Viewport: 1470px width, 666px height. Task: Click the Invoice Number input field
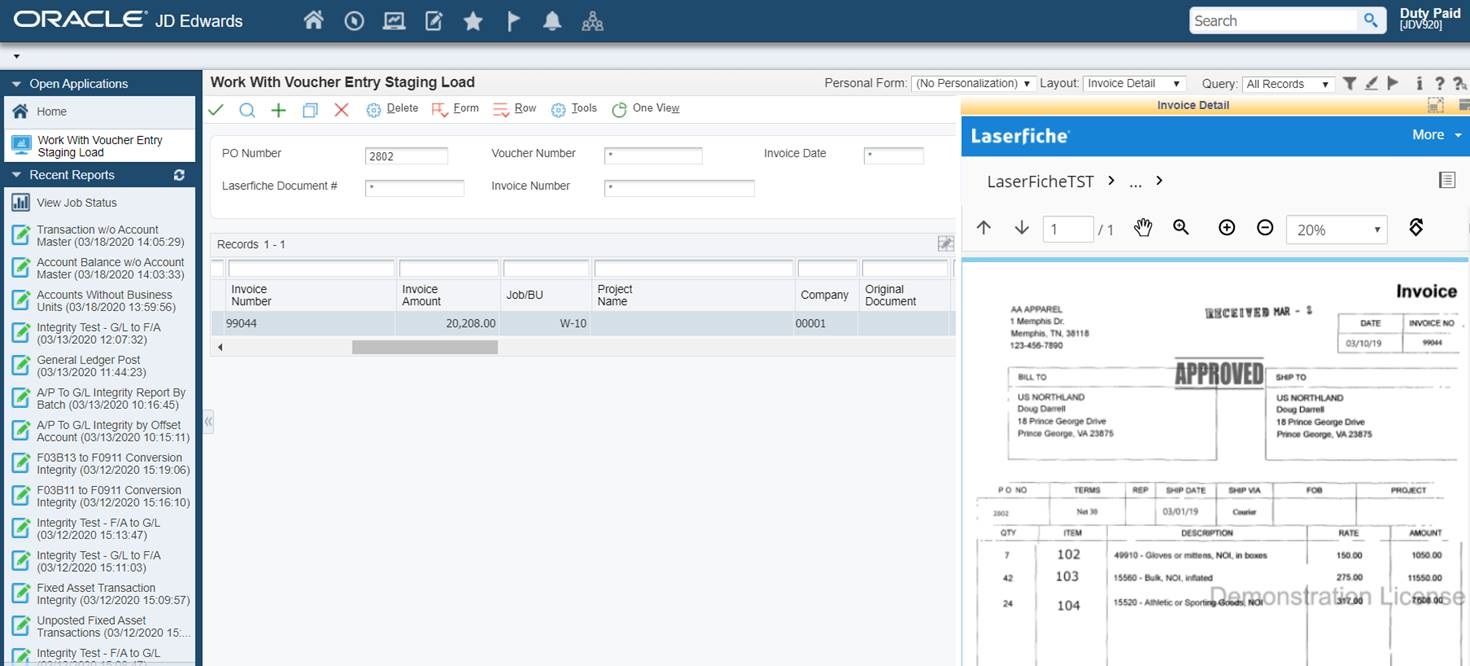(679, 188)
